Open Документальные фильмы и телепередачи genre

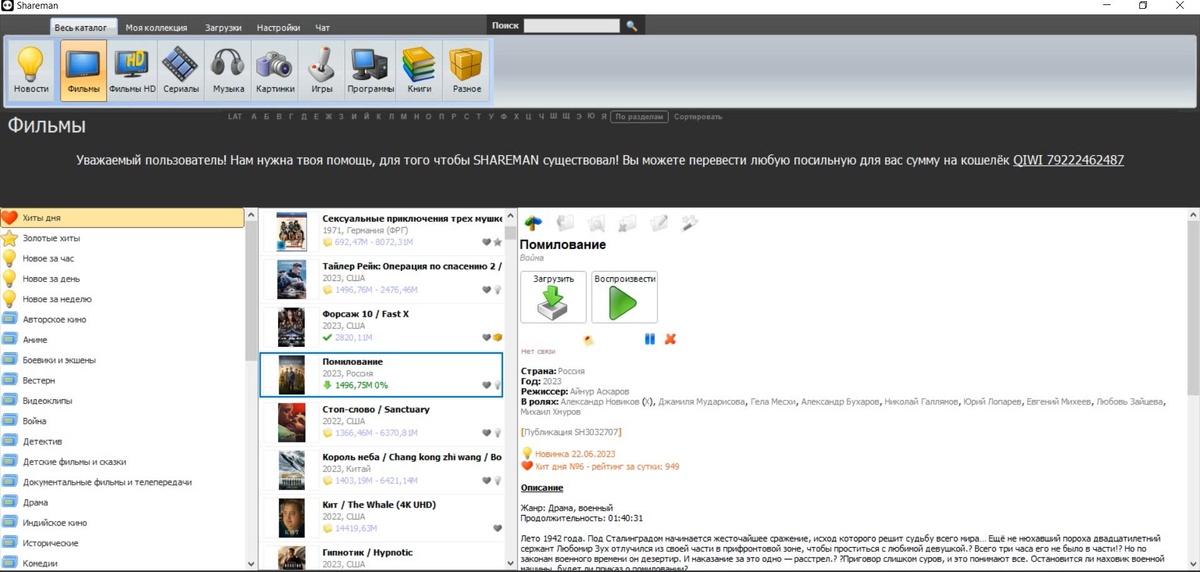click(122, 482)
